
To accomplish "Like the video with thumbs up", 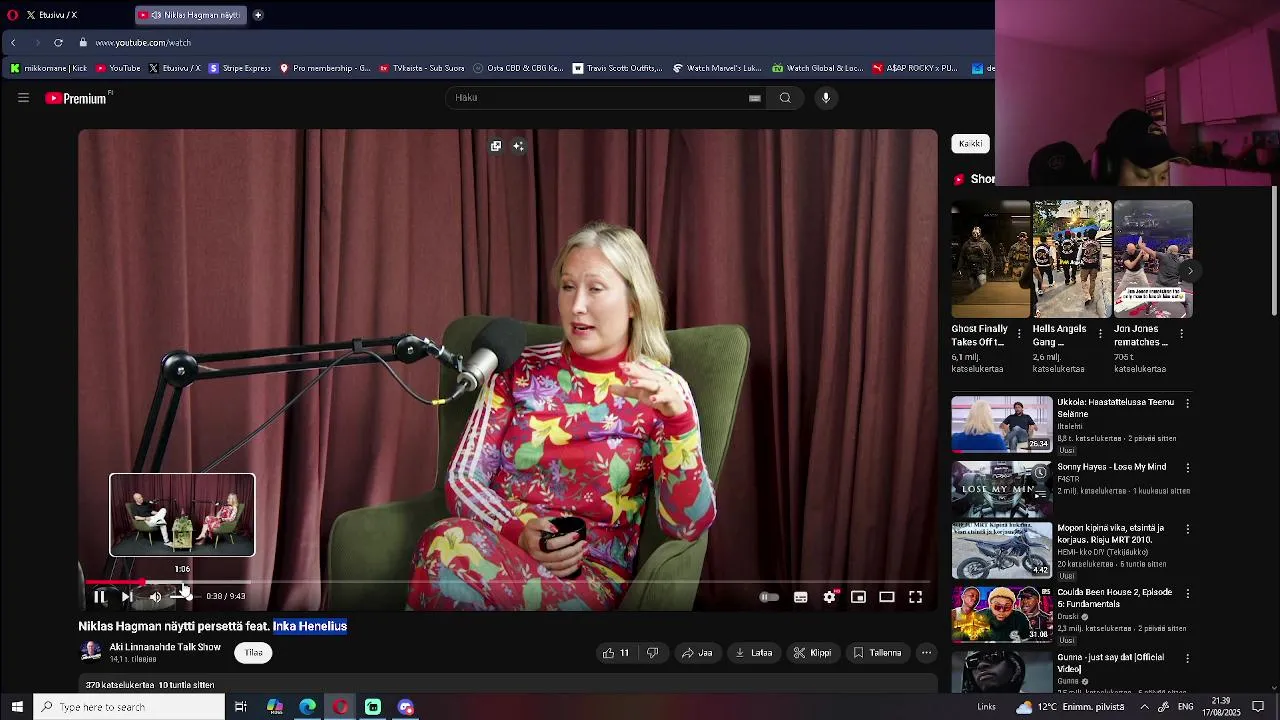I will (x=616, y=653).
